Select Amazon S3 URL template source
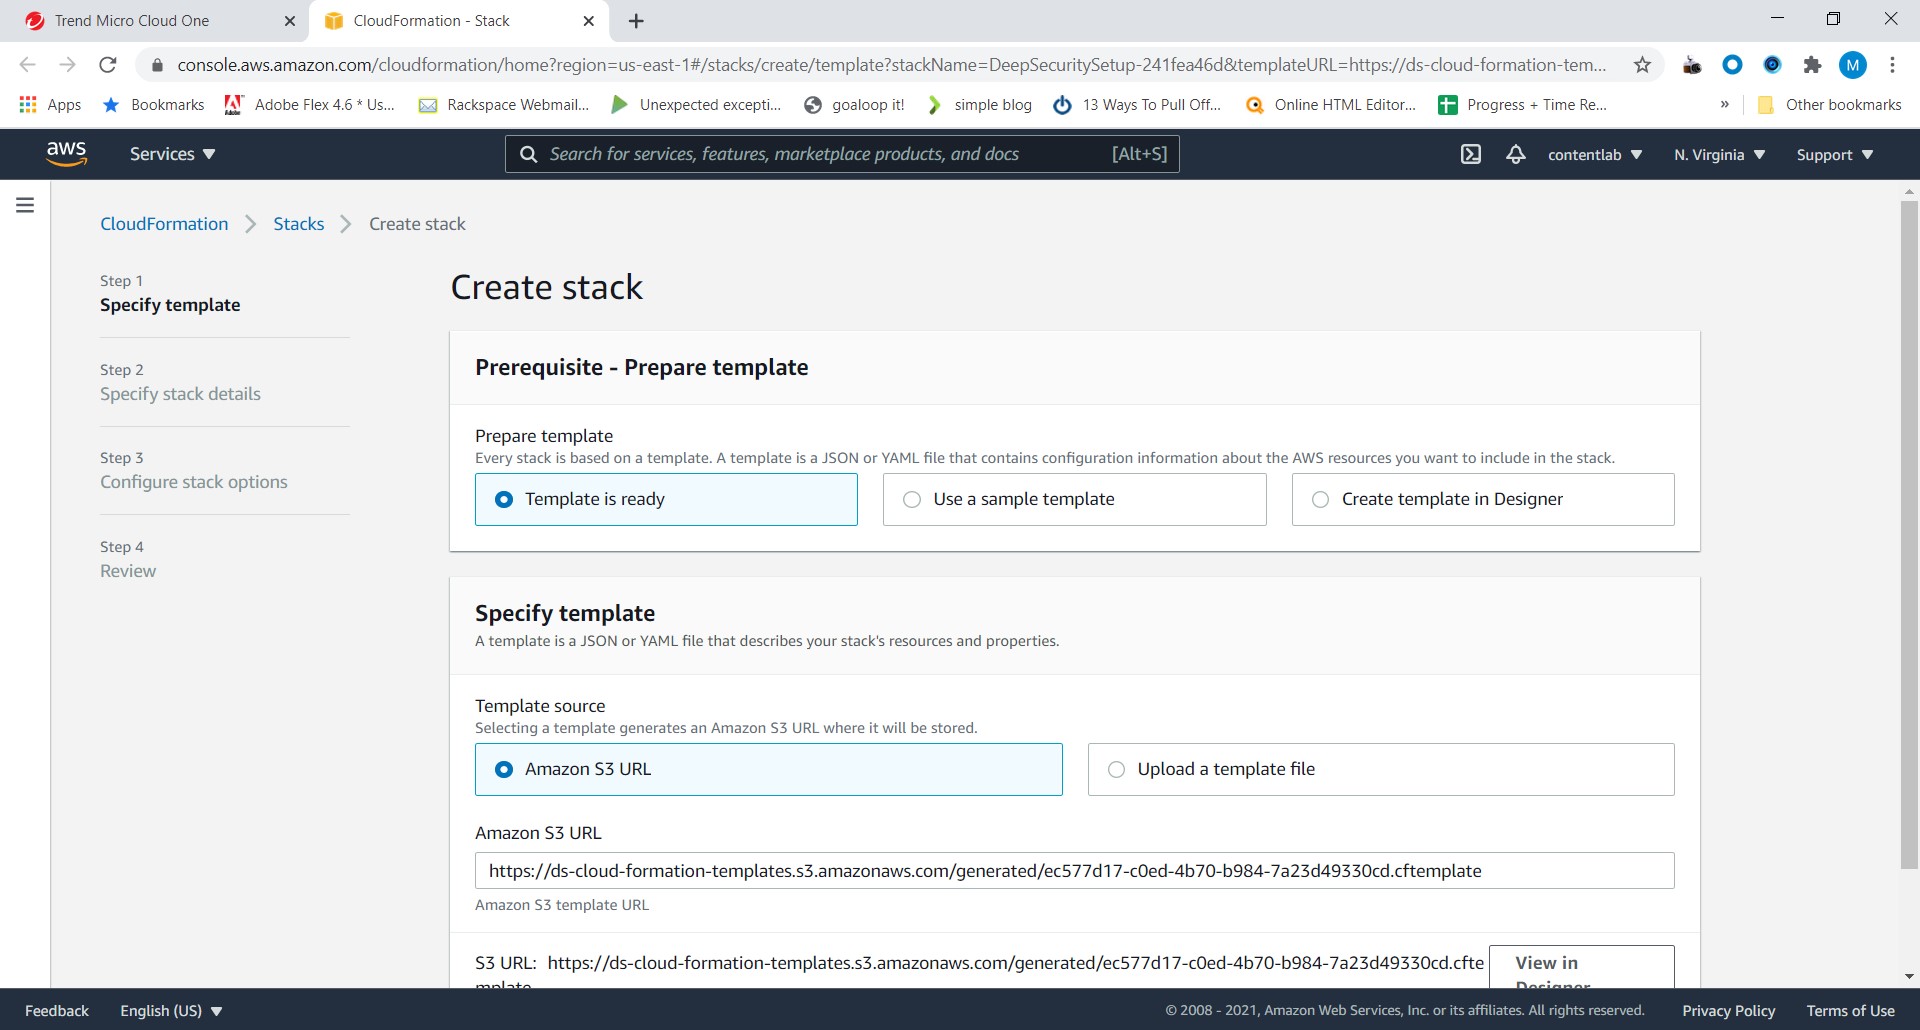Screen dimensions: 1920x1030 (x=768, y=769)
